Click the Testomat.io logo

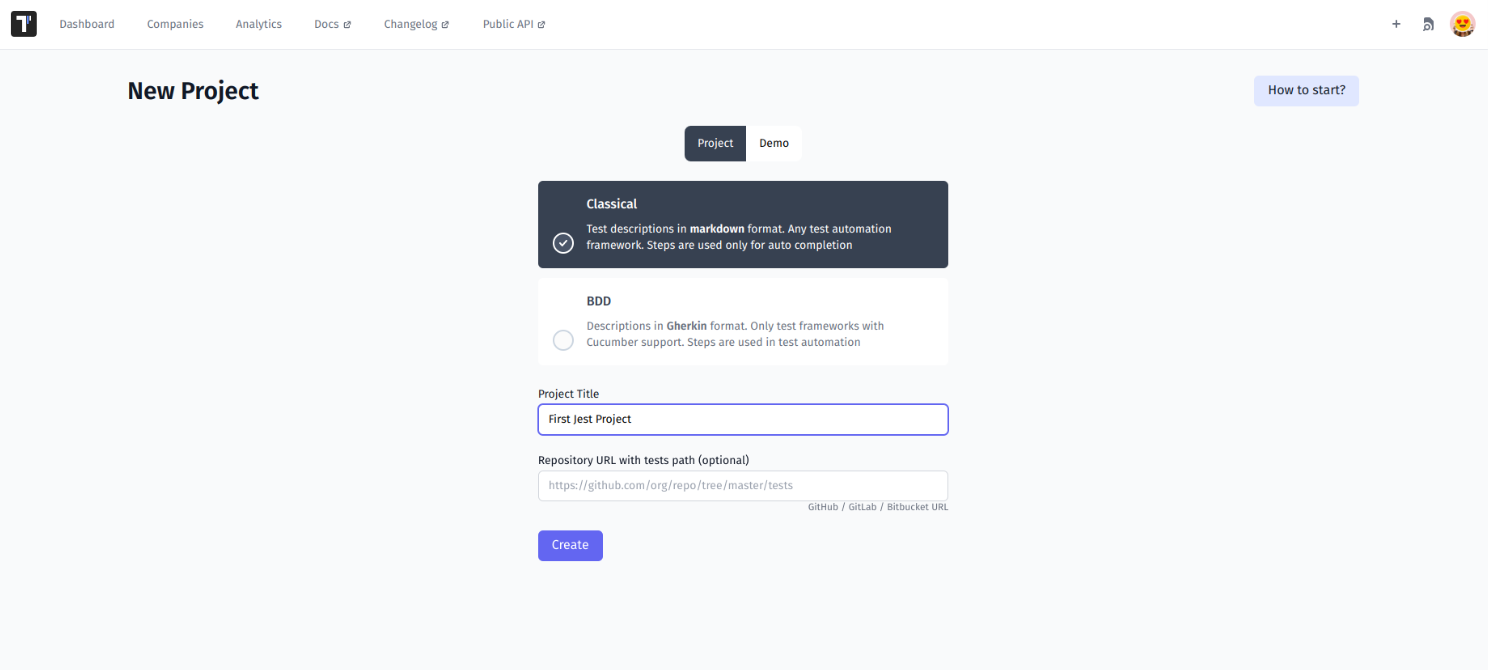point(23,23)
